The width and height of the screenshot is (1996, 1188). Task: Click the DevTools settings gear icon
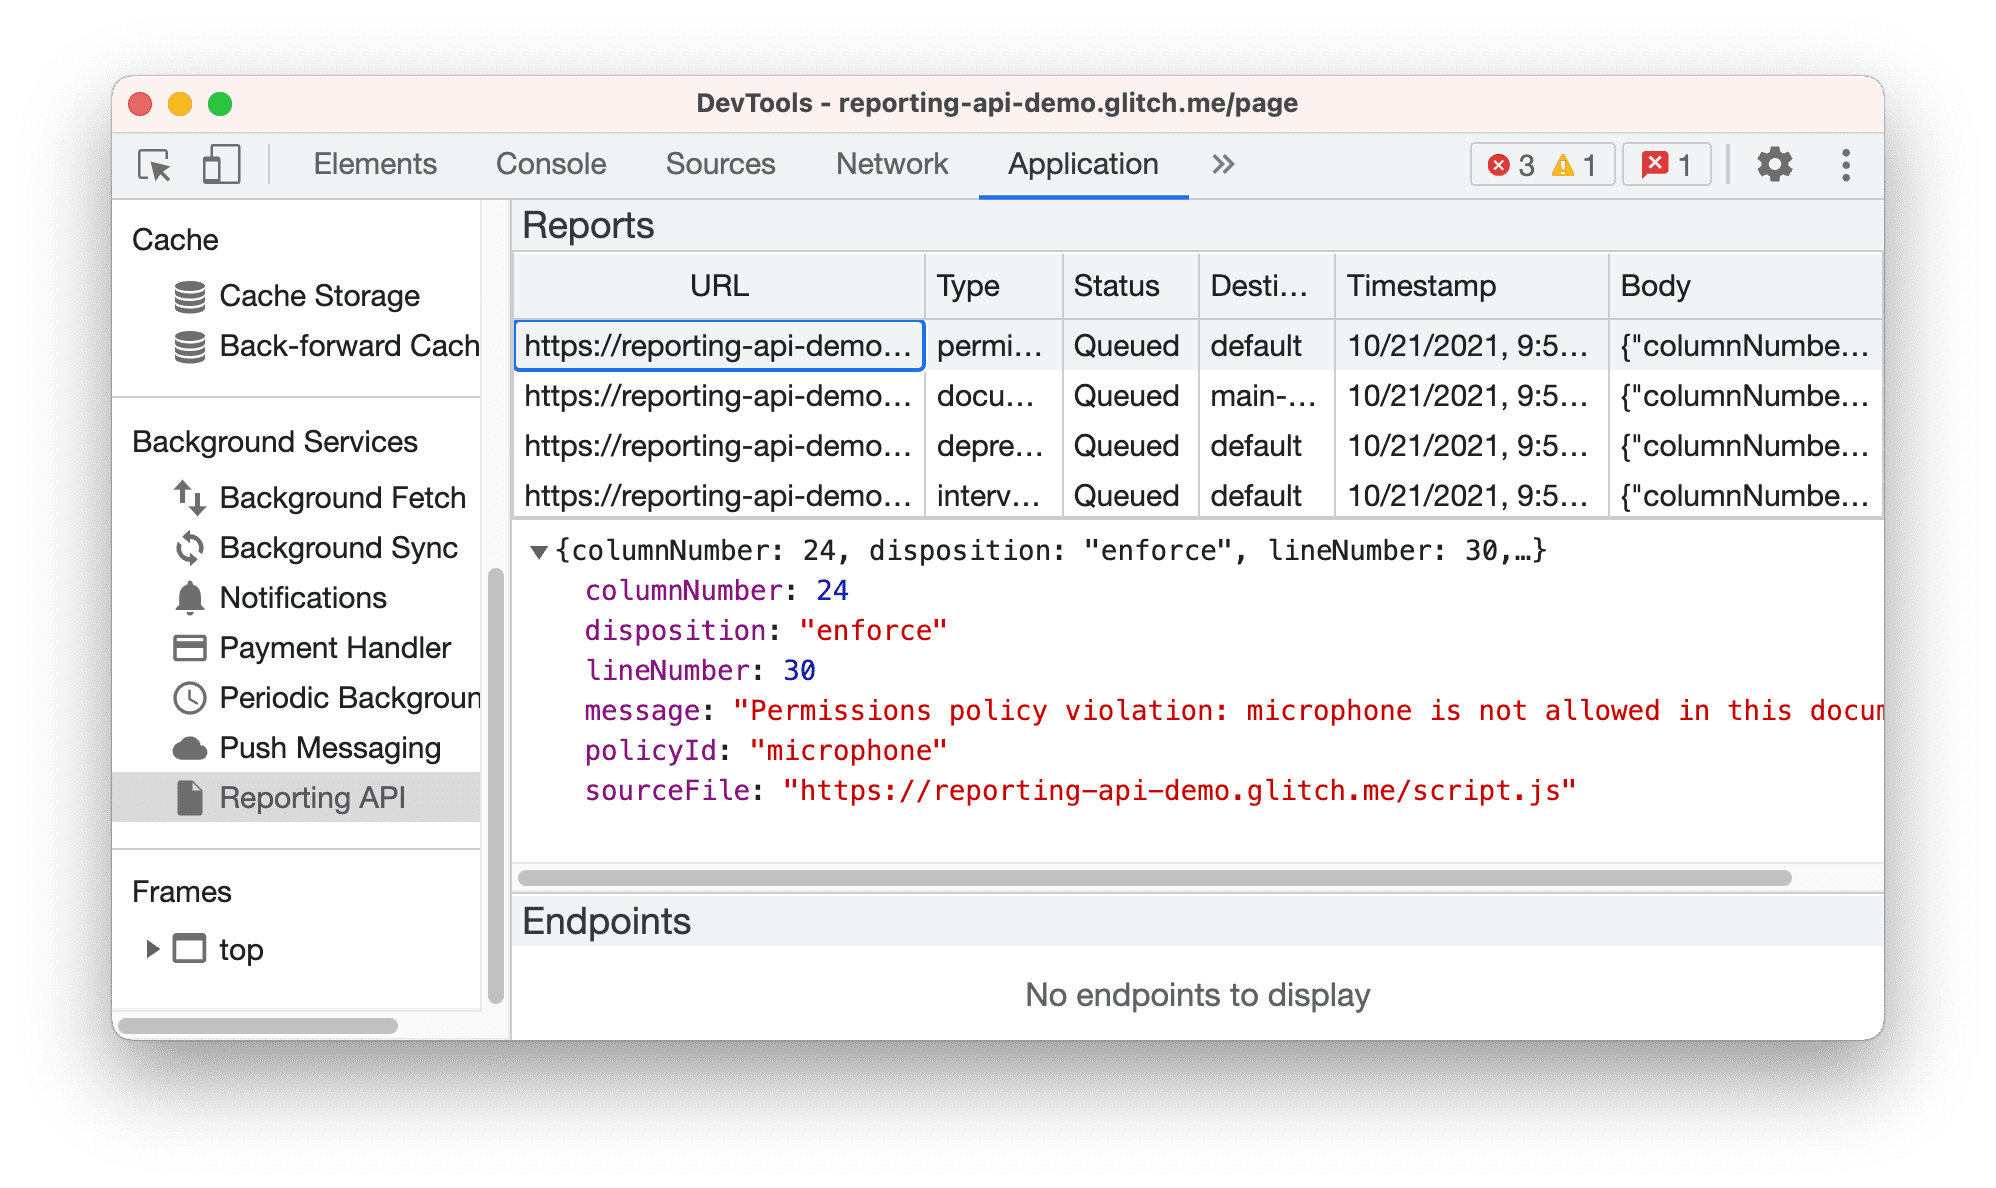1777,163
